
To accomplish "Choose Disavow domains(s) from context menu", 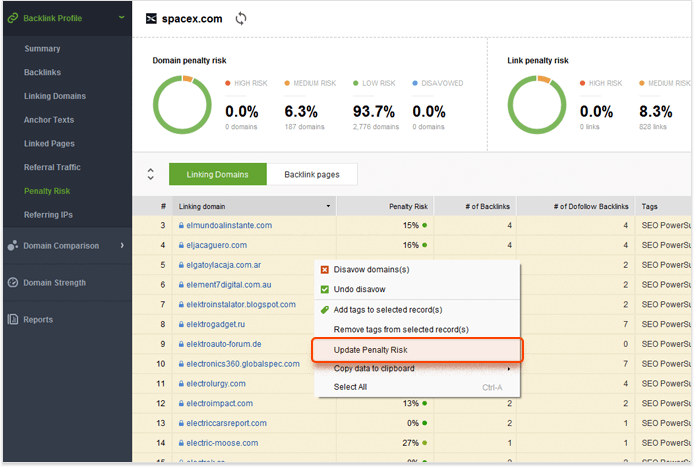I will [x=417, y=270].
